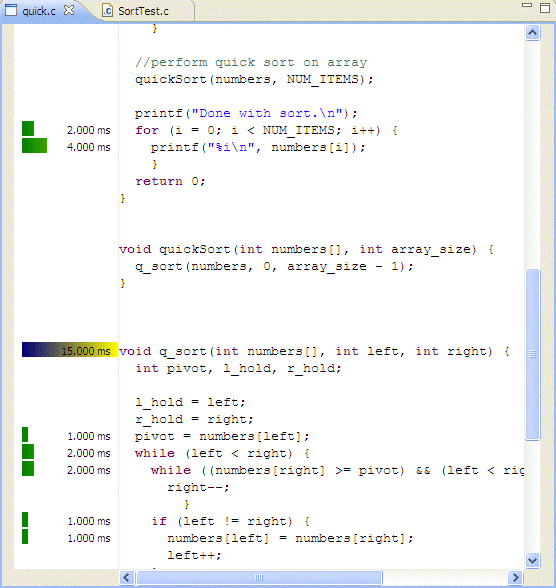The image size is (556, 588).
Task: Click the r_hold = right; line
Action: [x=194, y=419]
